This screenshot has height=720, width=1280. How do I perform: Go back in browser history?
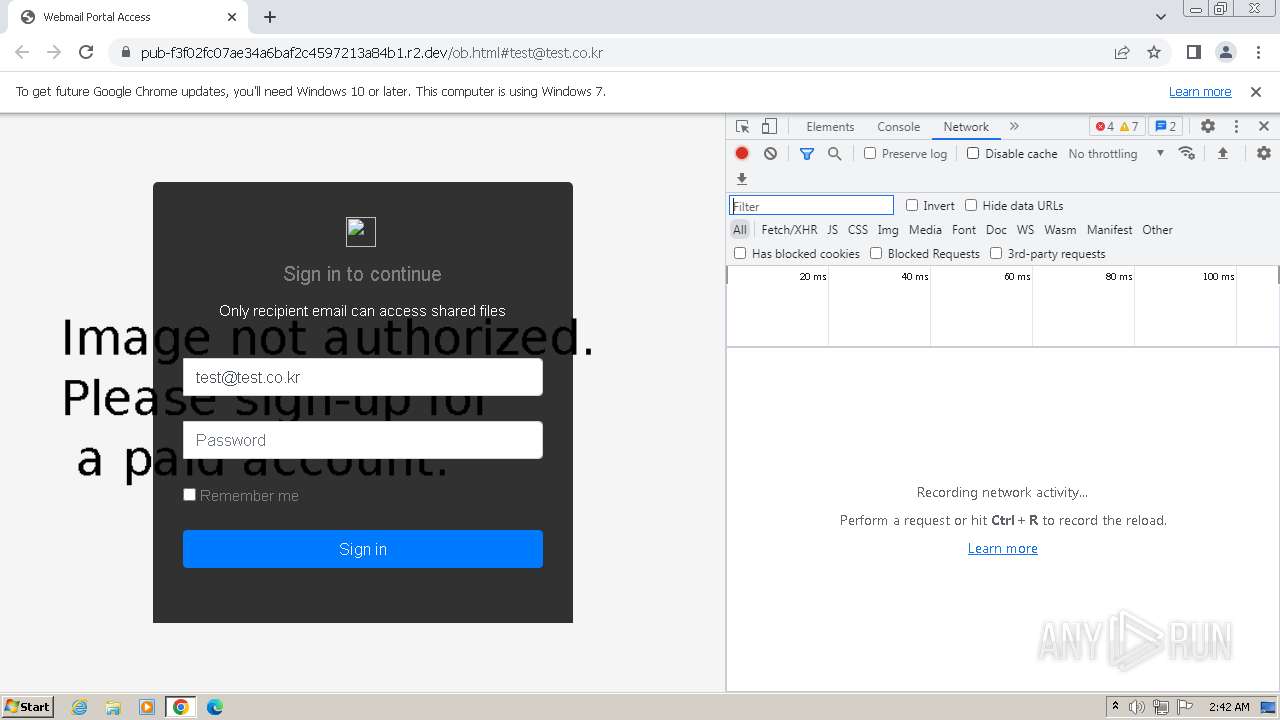(x=22, y=52)
